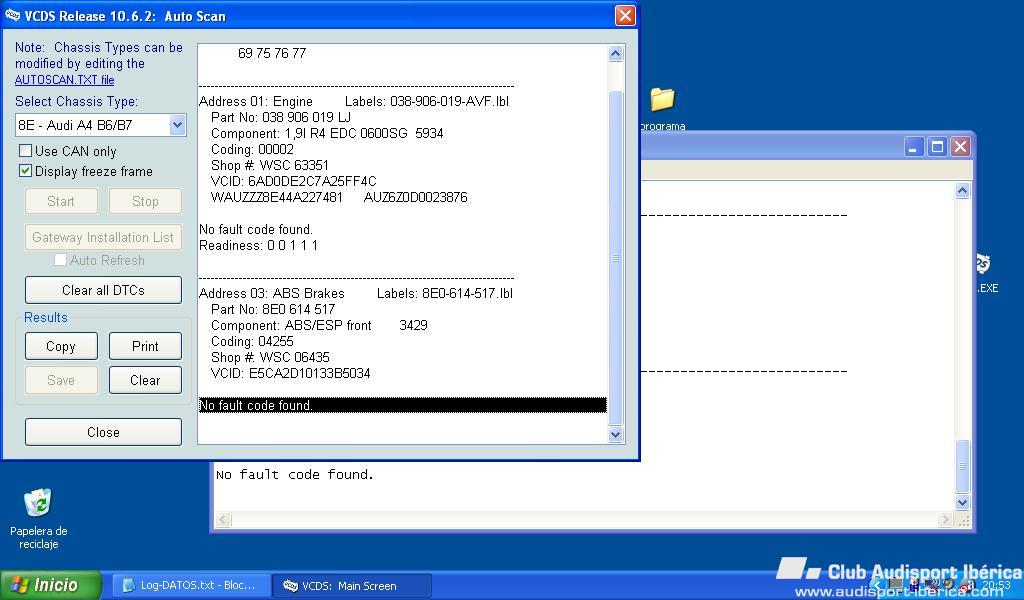Maximize the Notepad window
The image size is (1024, 600).
(x=937, y=147)
